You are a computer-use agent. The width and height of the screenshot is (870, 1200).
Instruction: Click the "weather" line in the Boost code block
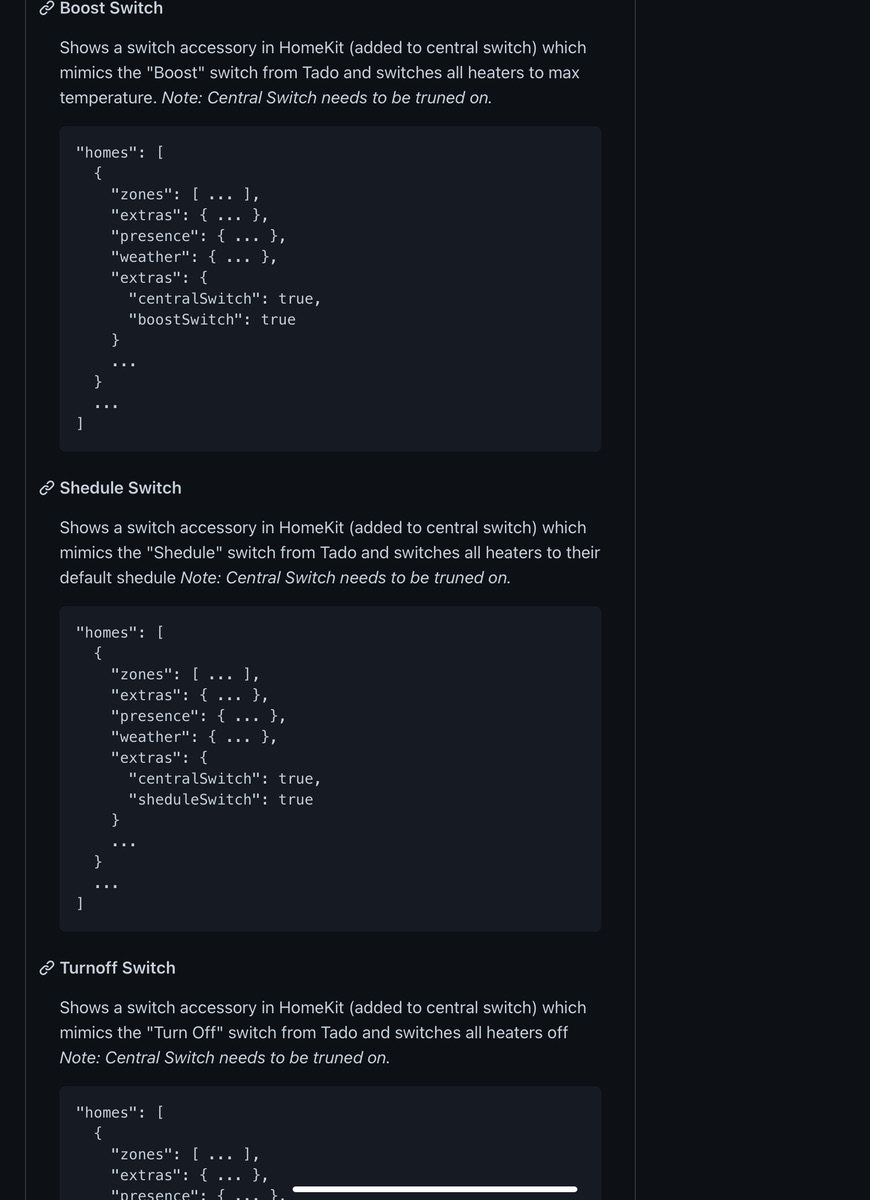193,257
